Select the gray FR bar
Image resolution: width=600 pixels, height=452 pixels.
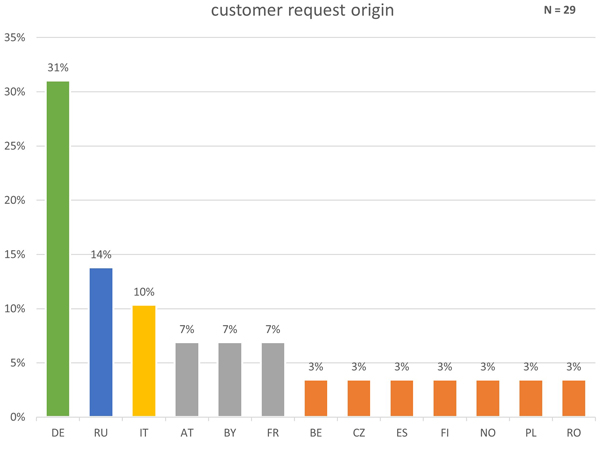273,380
